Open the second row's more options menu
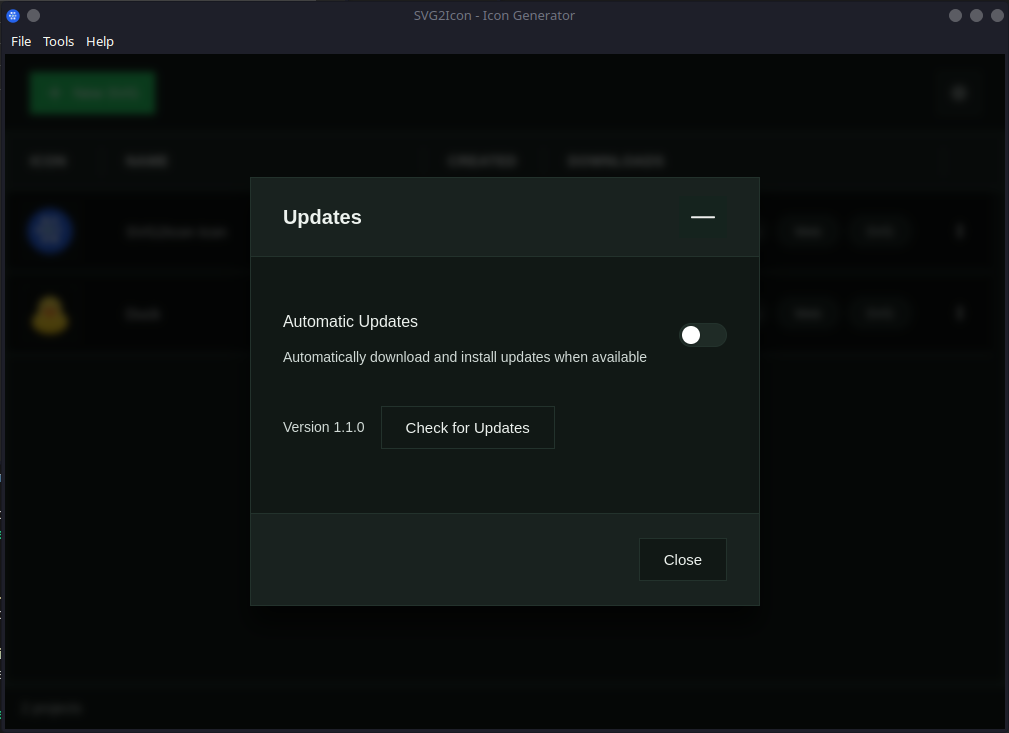The image size is (1009, 733). [959, 314]
